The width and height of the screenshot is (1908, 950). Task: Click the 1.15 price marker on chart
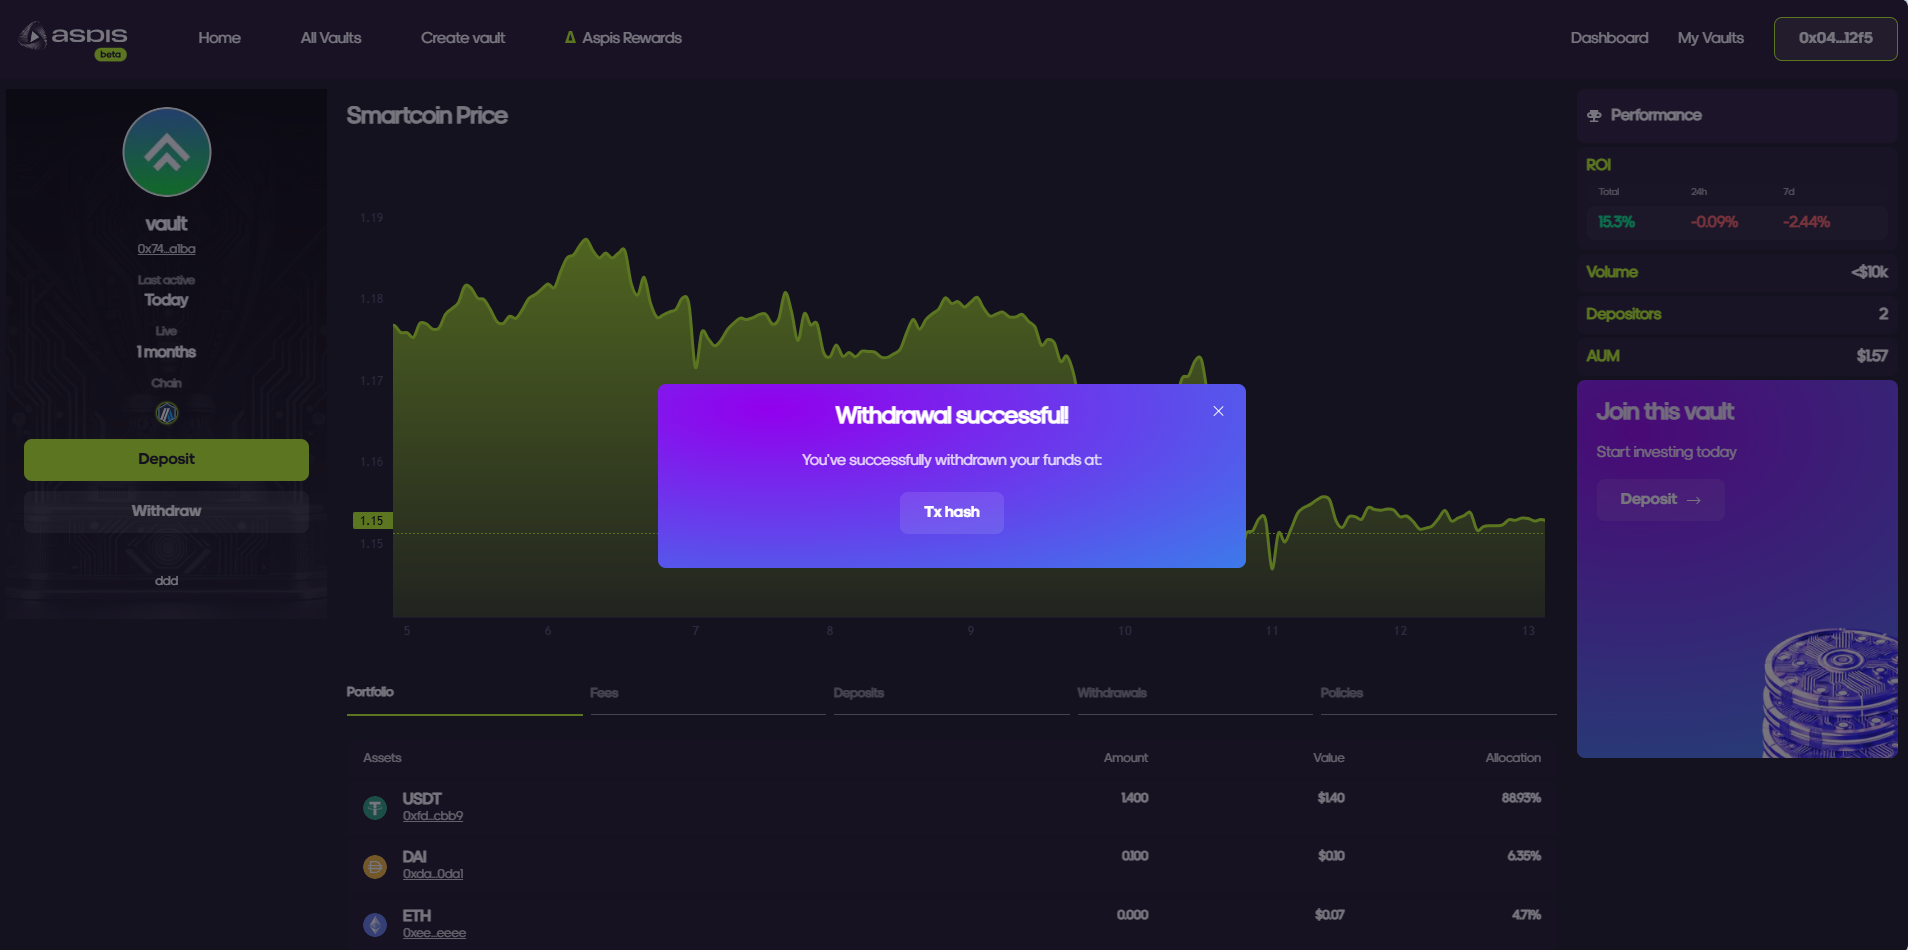[372, 521]
